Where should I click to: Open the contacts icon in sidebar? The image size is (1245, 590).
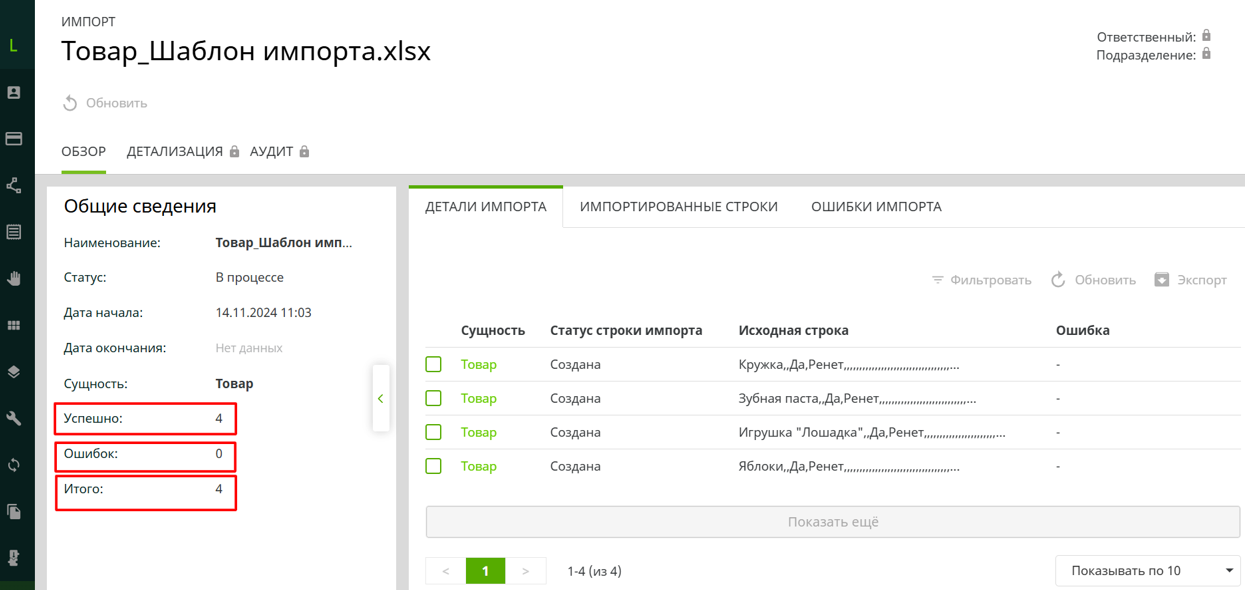[x=14, y=92]
